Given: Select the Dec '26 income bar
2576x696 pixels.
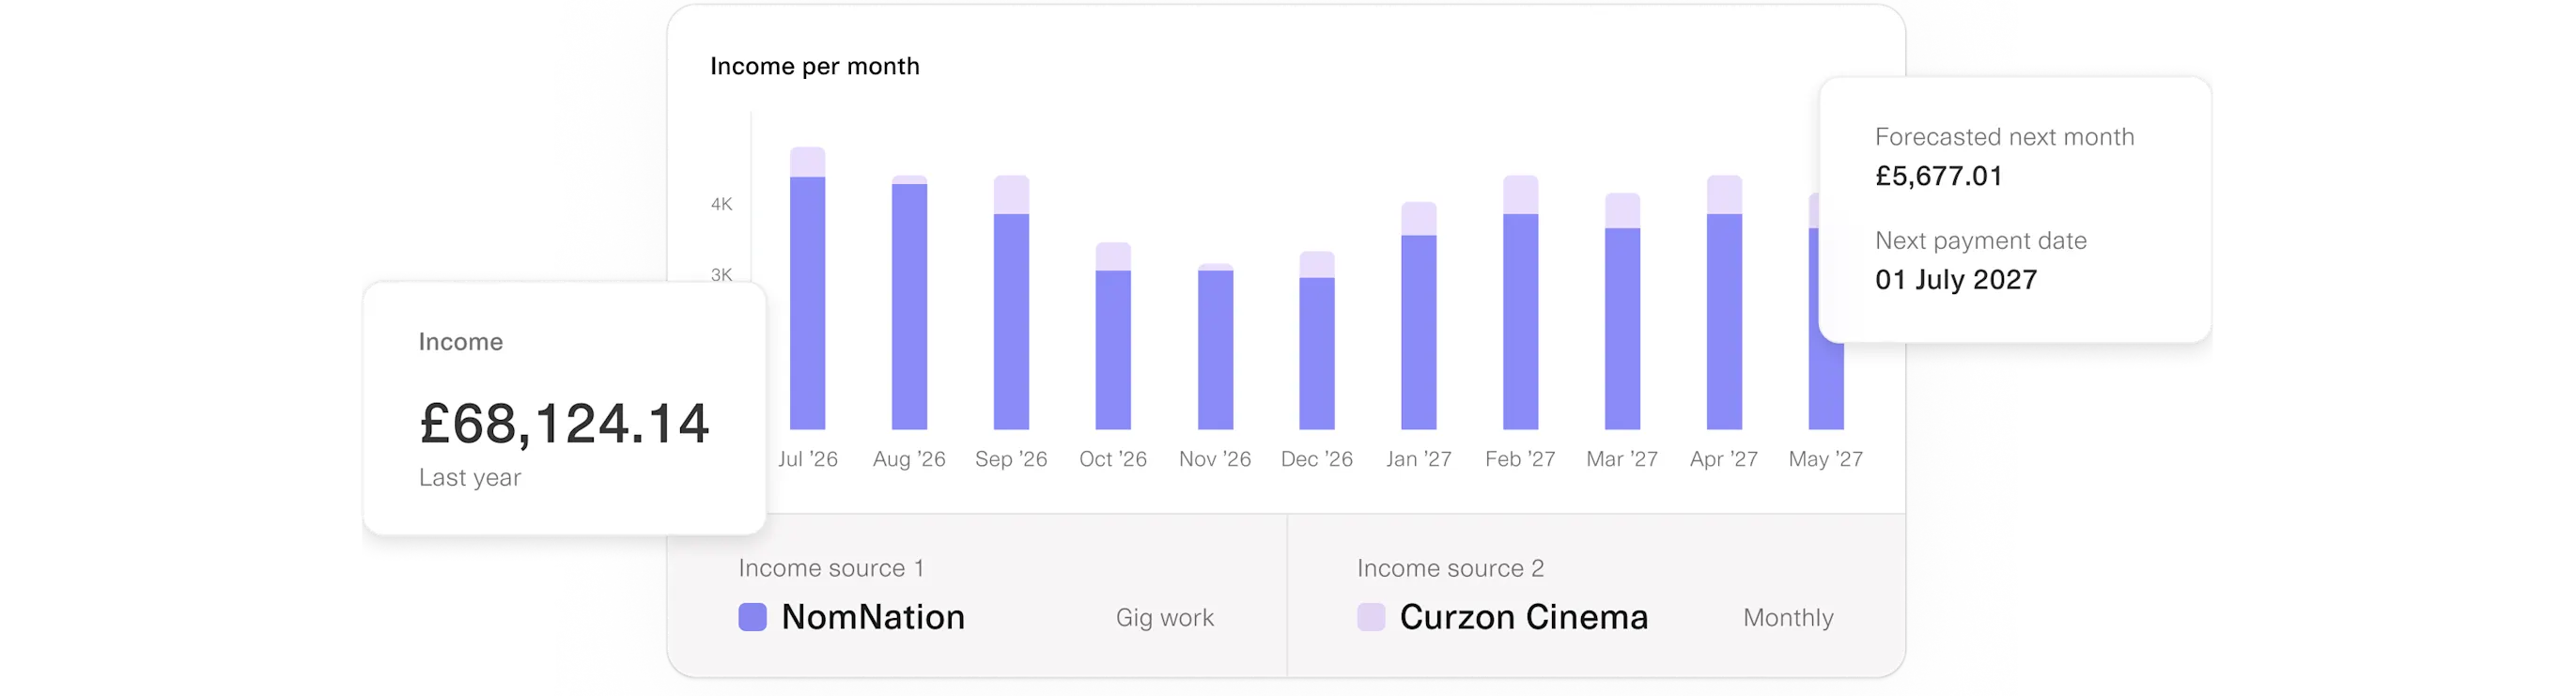Looking at the screenshot, I should click(x=1317, y=340).
